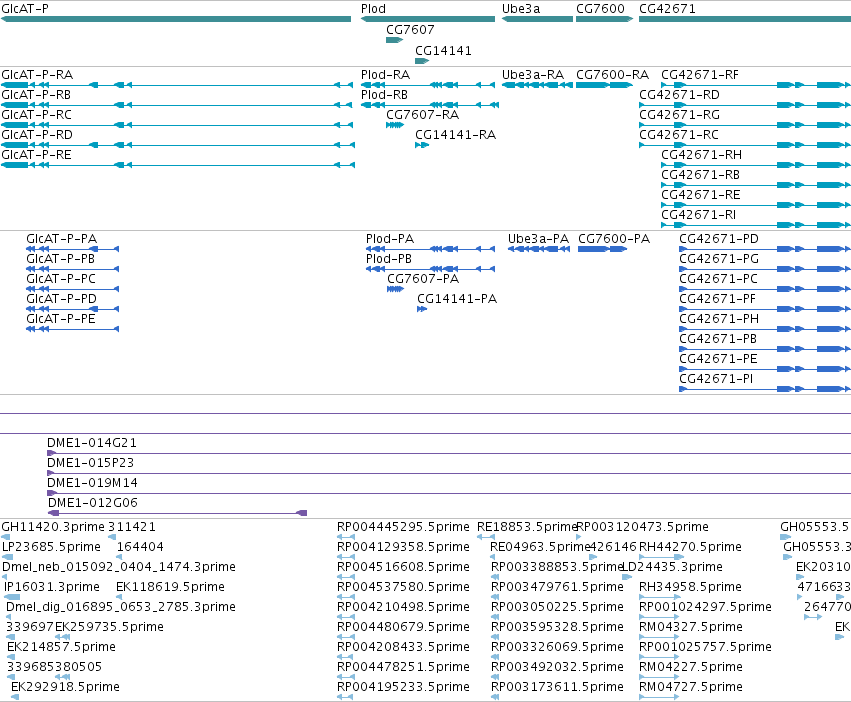Click the Plod-PB protein label

click(389, 259)
